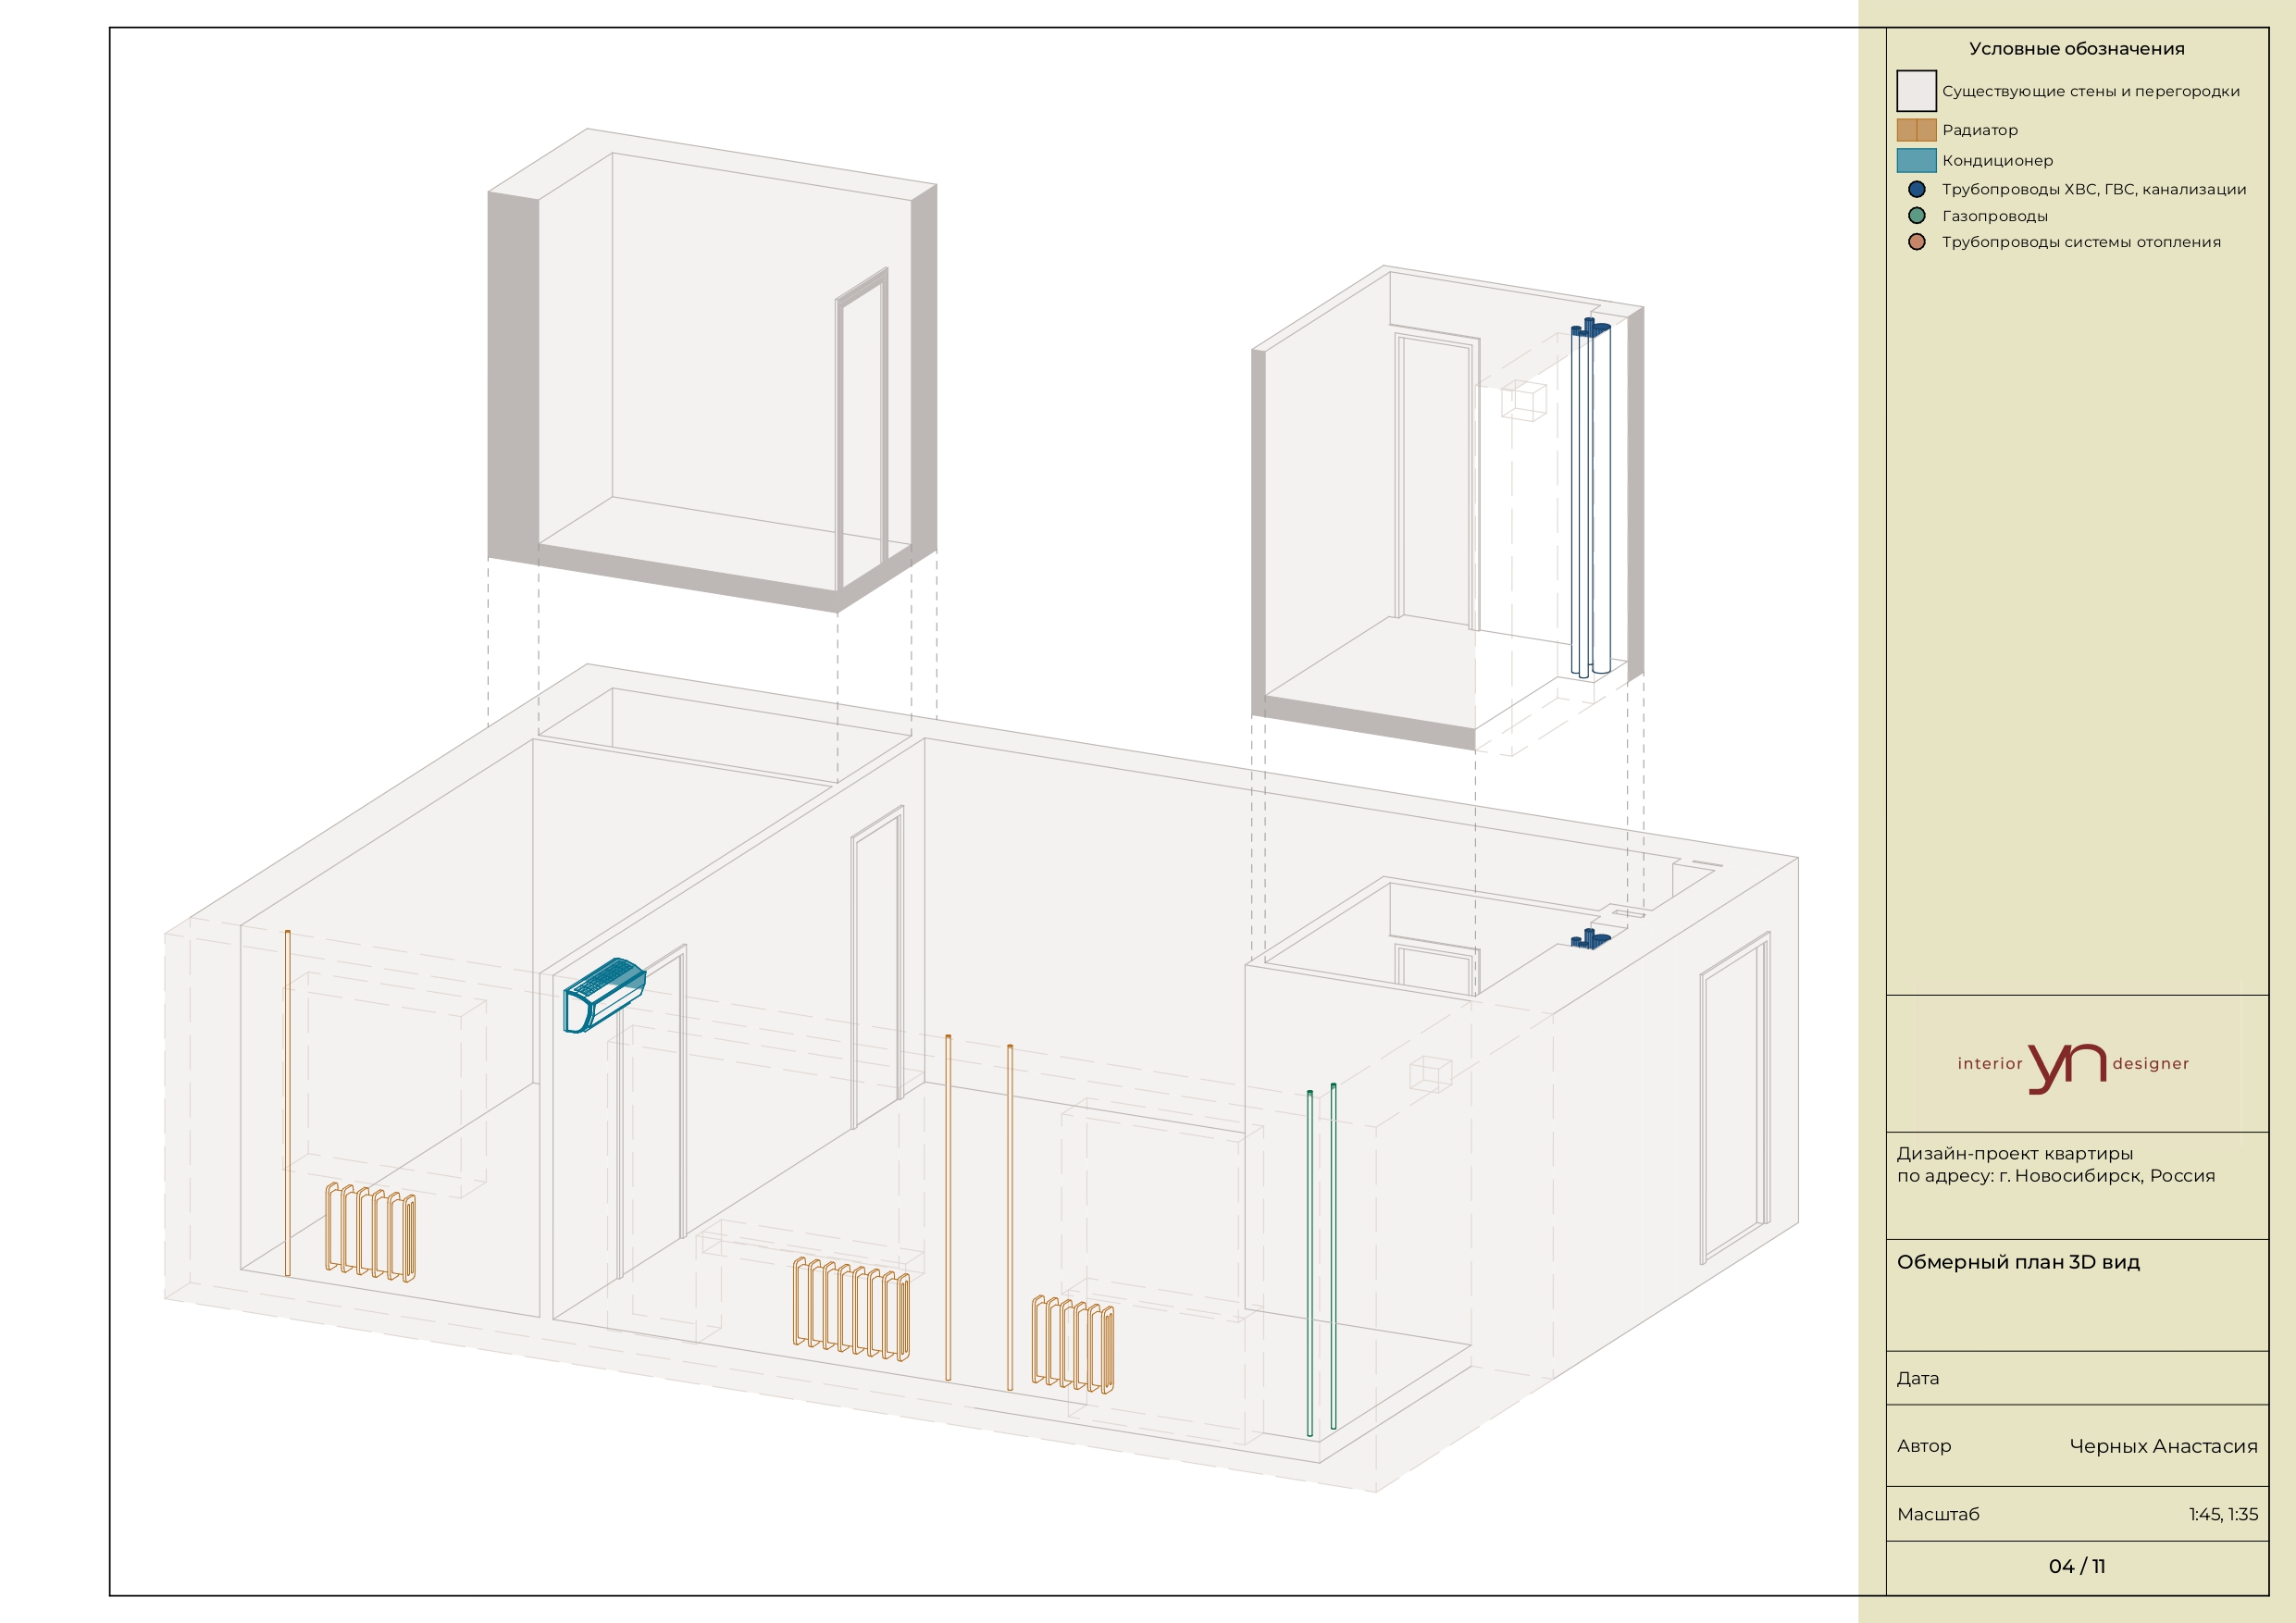2296x1623 pixels.
Task: Click the door in the upper-left detached room
Action: tap(862, 430)
